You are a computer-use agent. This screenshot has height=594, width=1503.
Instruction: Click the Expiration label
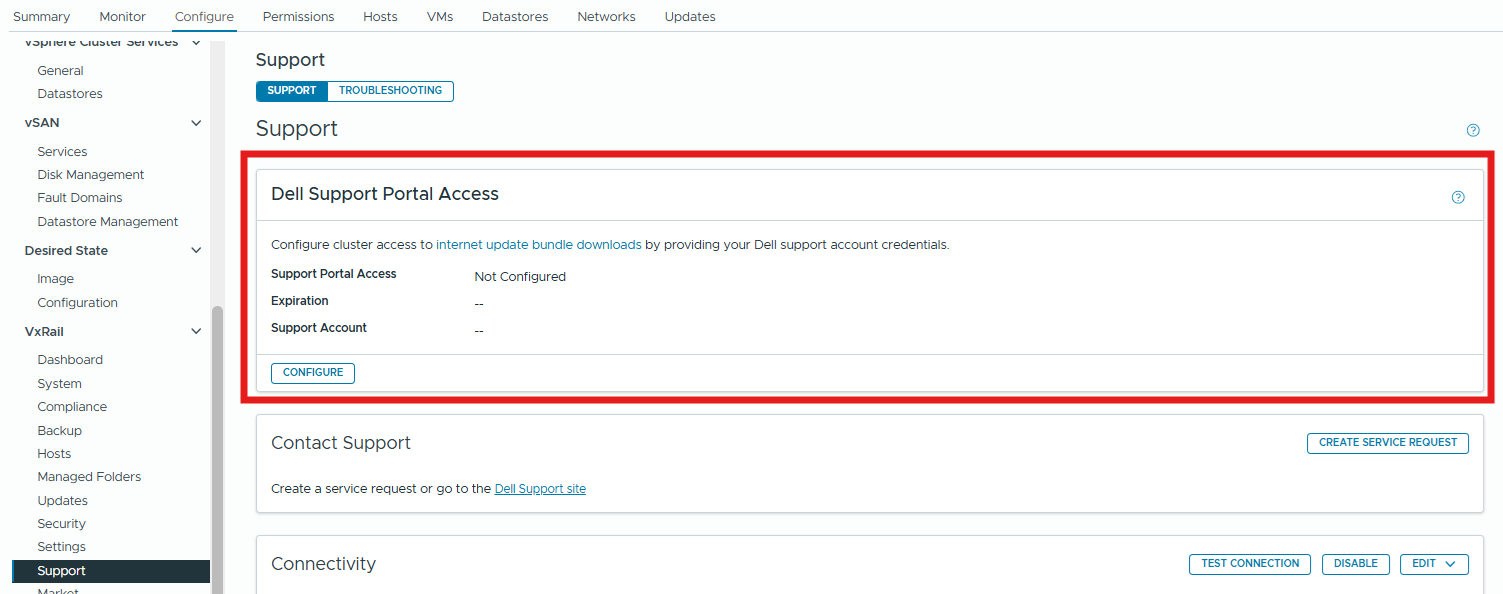pyautogui.click(x=300, y=301)
